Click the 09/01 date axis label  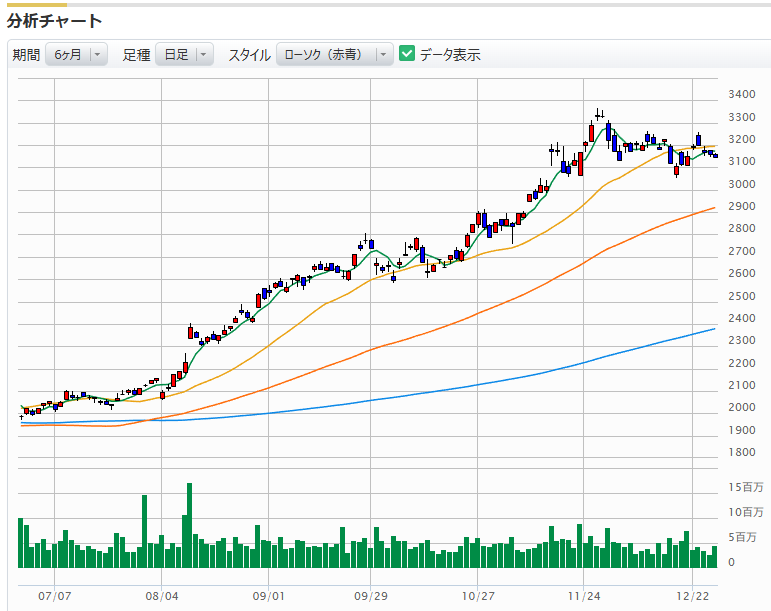coord(266,595)
